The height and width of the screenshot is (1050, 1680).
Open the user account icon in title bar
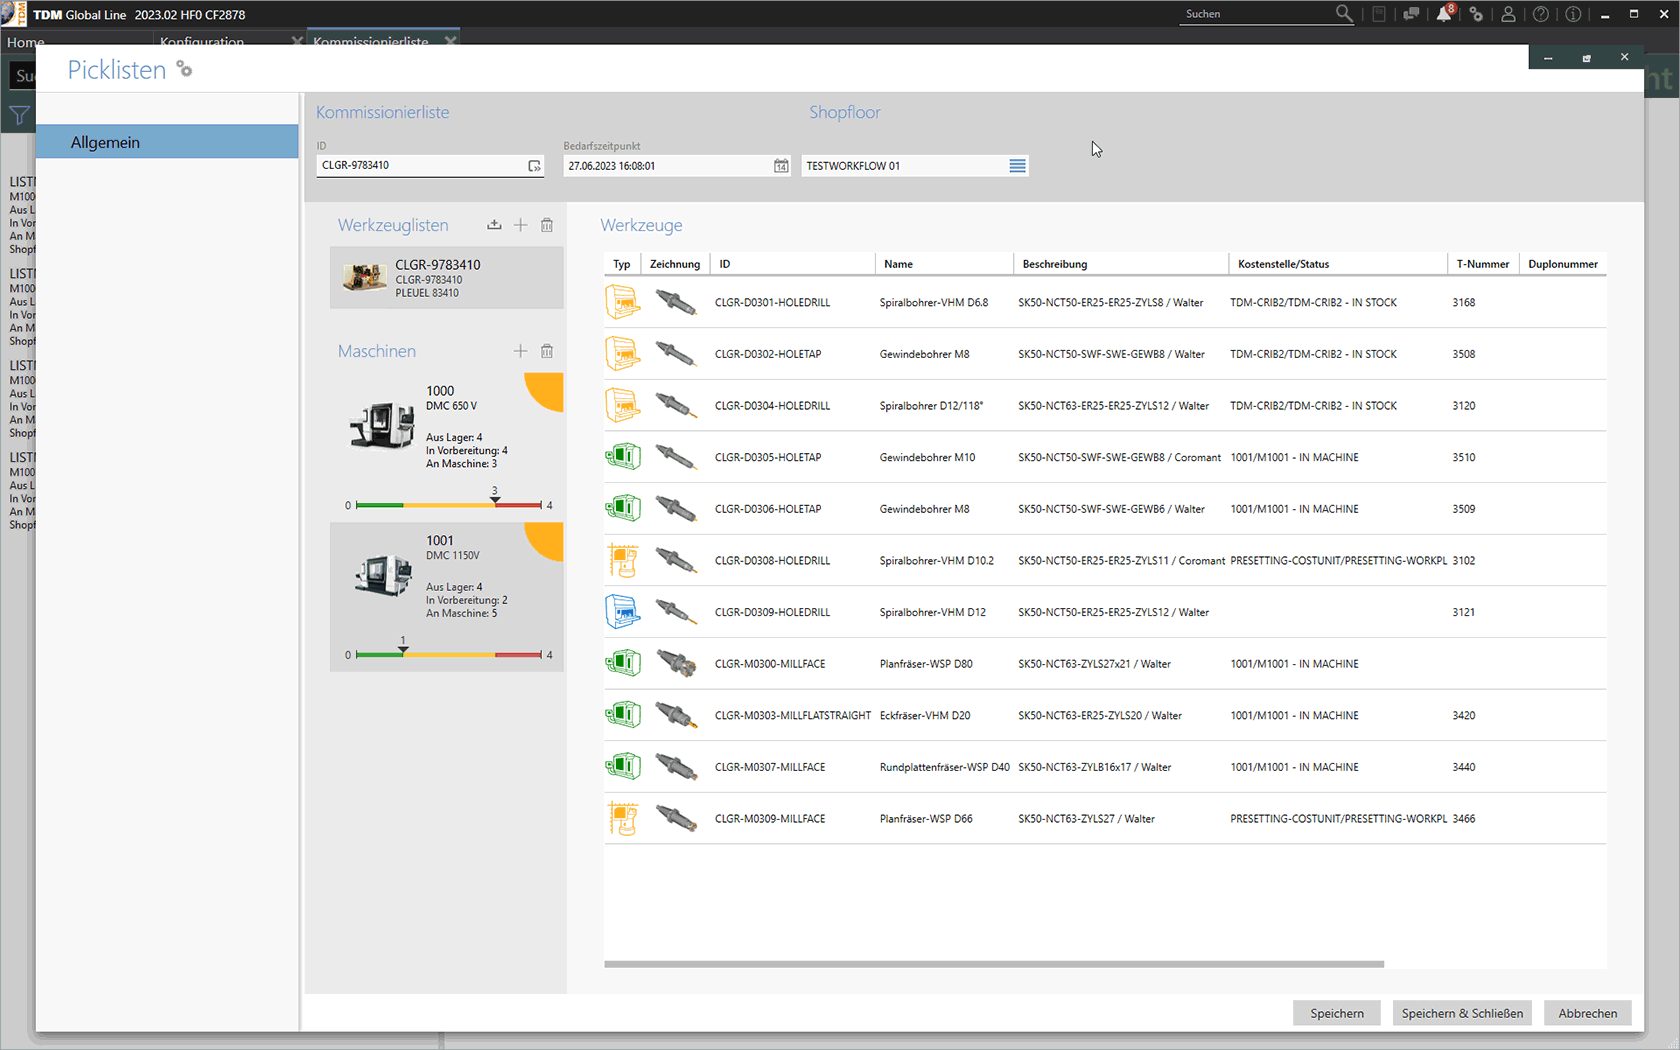[1508, 14]
